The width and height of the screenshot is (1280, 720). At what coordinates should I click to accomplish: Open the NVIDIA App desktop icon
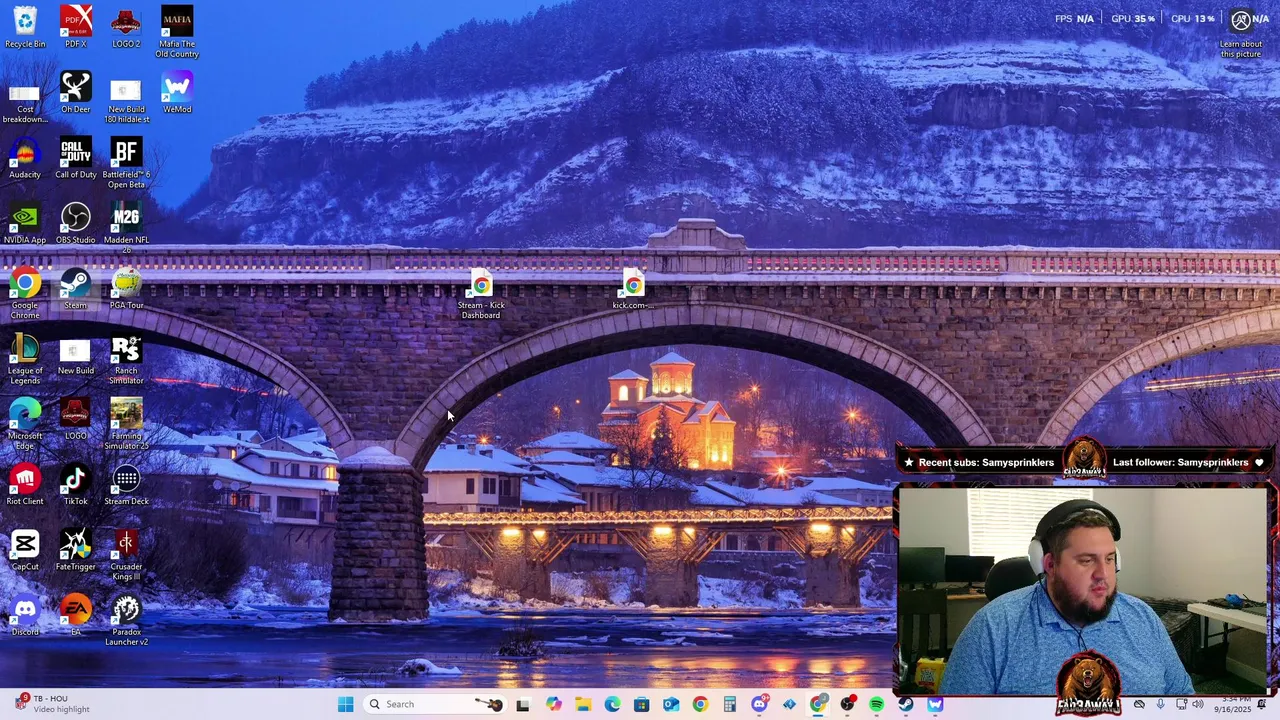pos(25,223)
